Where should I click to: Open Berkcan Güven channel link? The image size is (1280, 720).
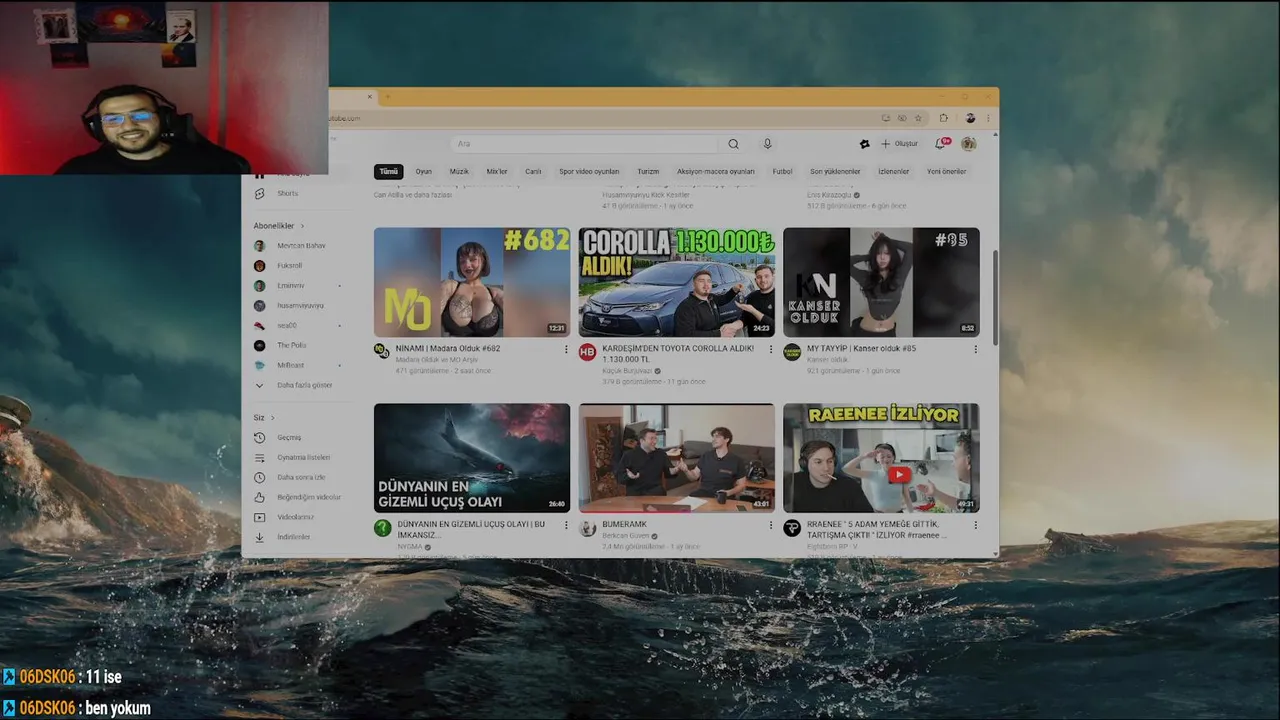click(626, 536)
